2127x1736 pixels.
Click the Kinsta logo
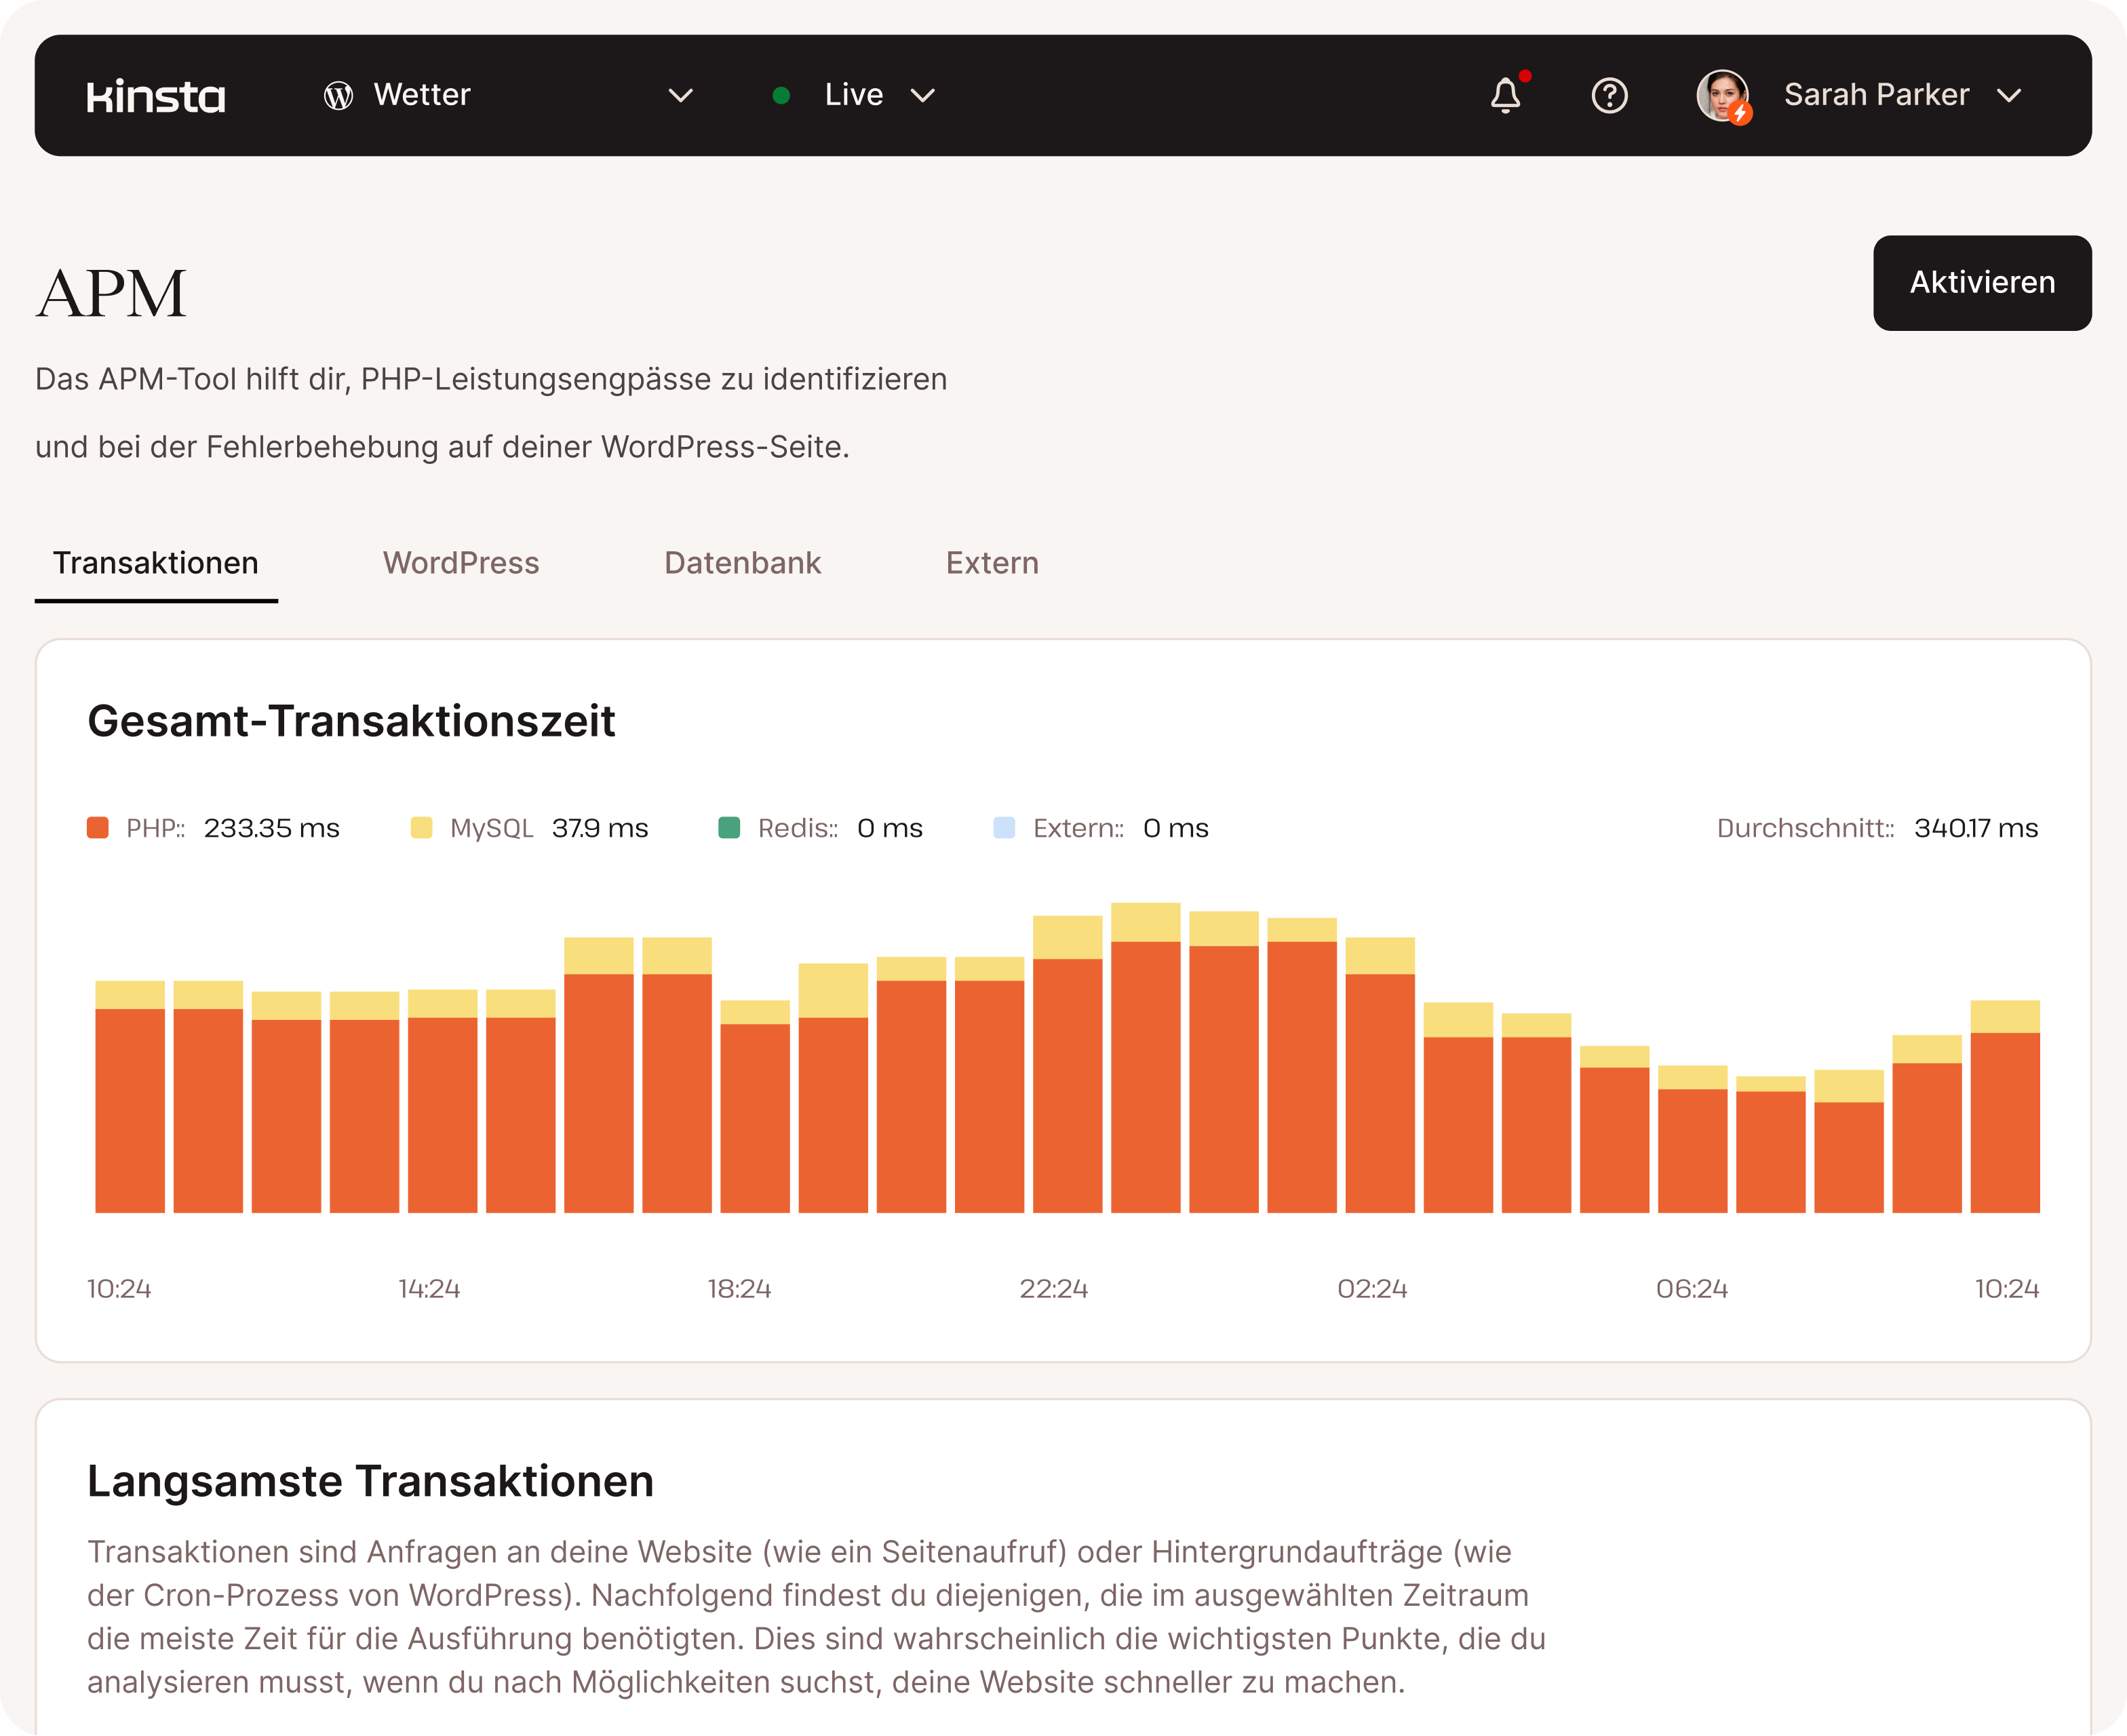[x=156, y=96]
